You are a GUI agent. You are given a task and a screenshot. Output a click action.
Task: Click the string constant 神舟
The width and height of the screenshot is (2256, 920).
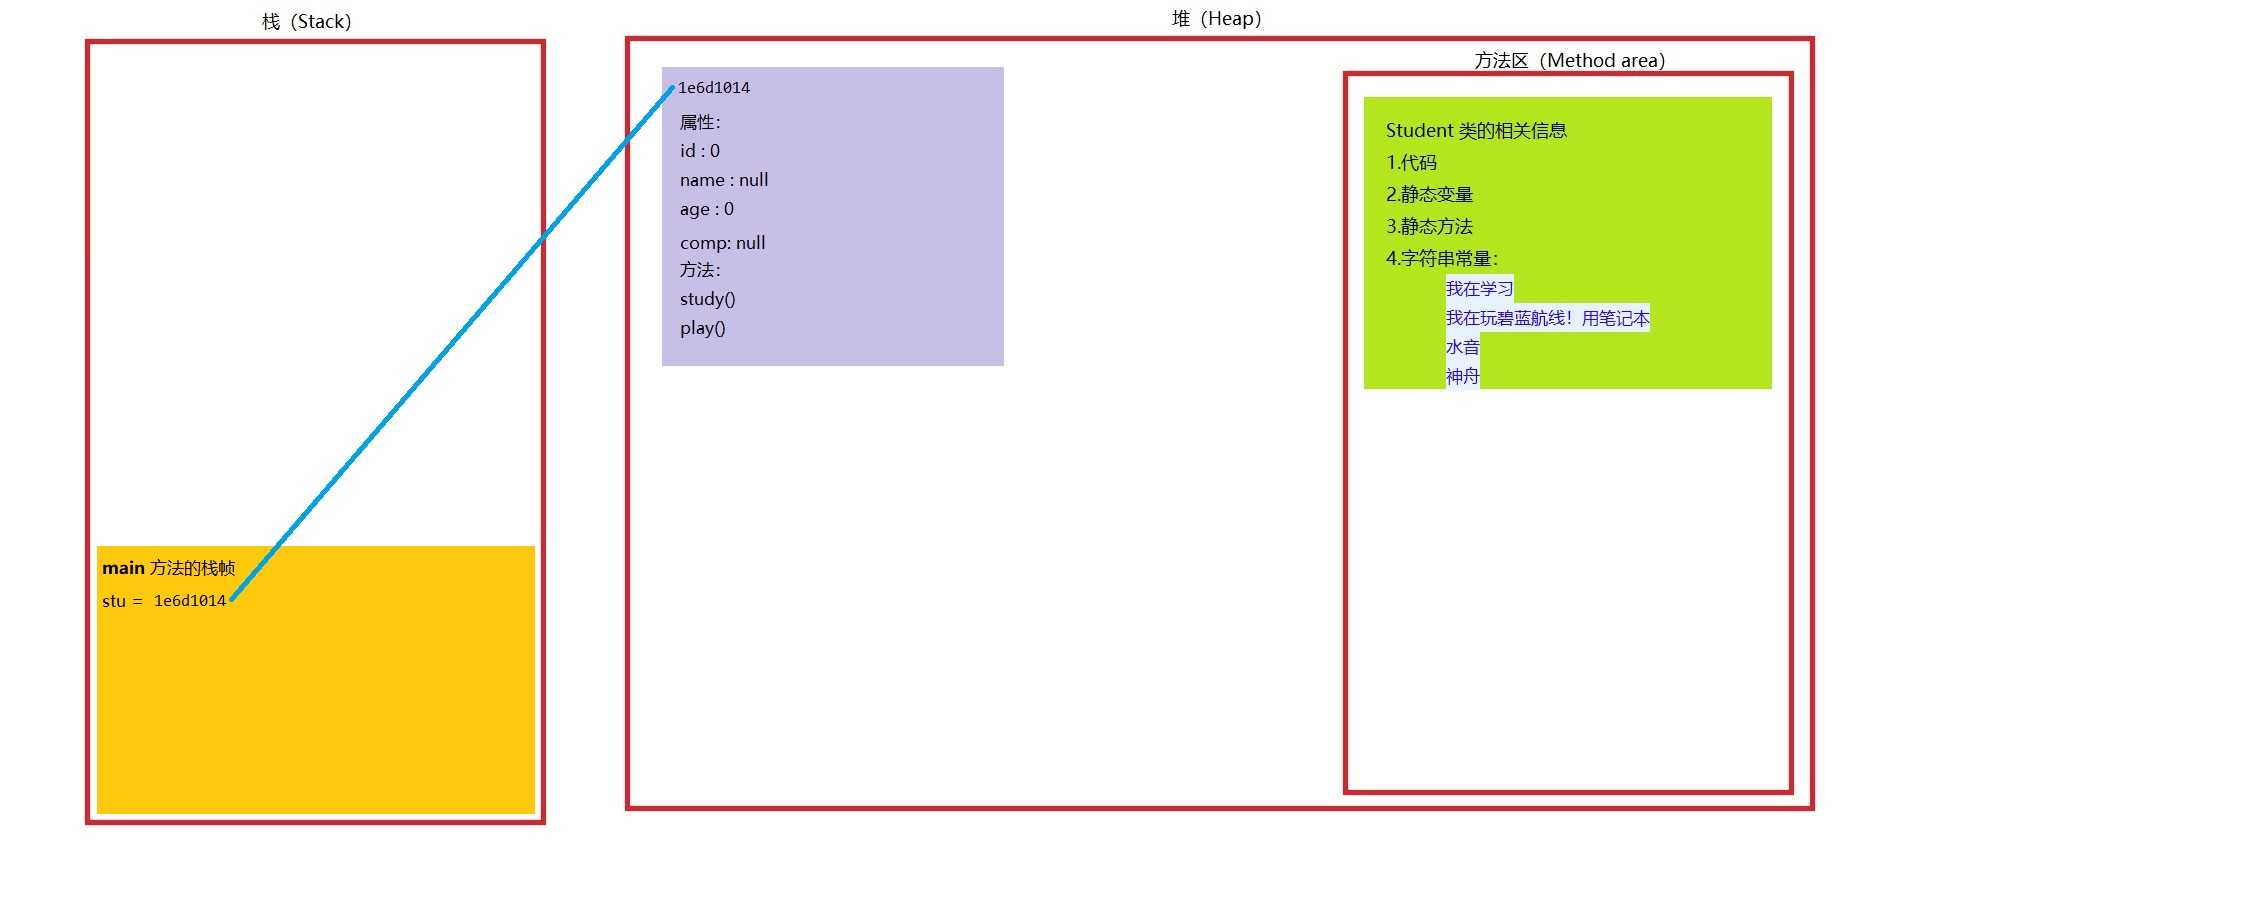pyautogui.click(x=1462, y=376)
